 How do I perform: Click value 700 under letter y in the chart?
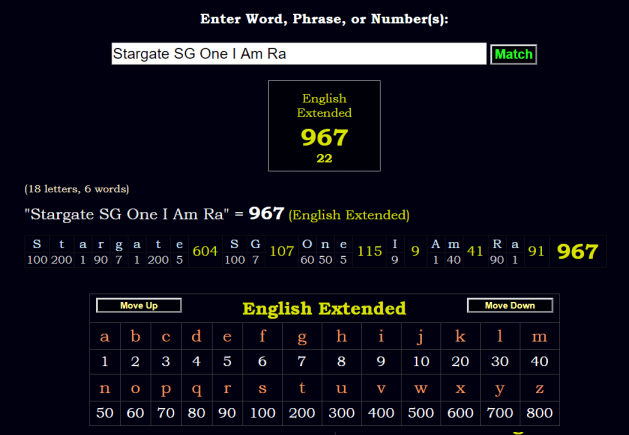pyautogui.click(x=500, y=413)
